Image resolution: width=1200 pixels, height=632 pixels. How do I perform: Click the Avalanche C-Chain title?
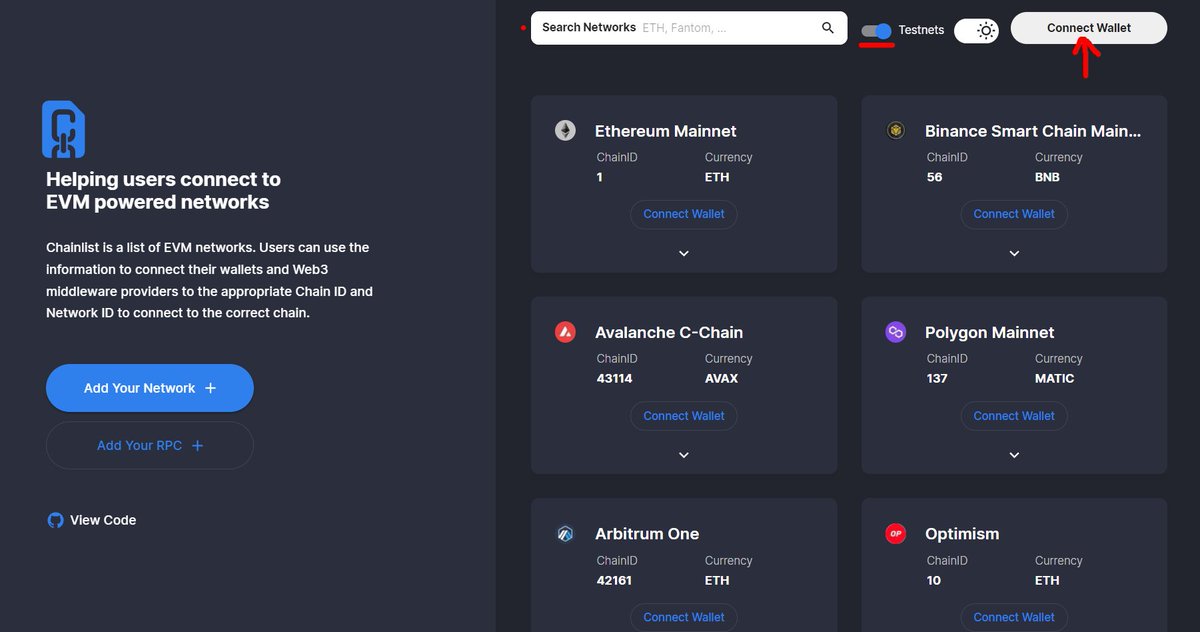(669, 332)
